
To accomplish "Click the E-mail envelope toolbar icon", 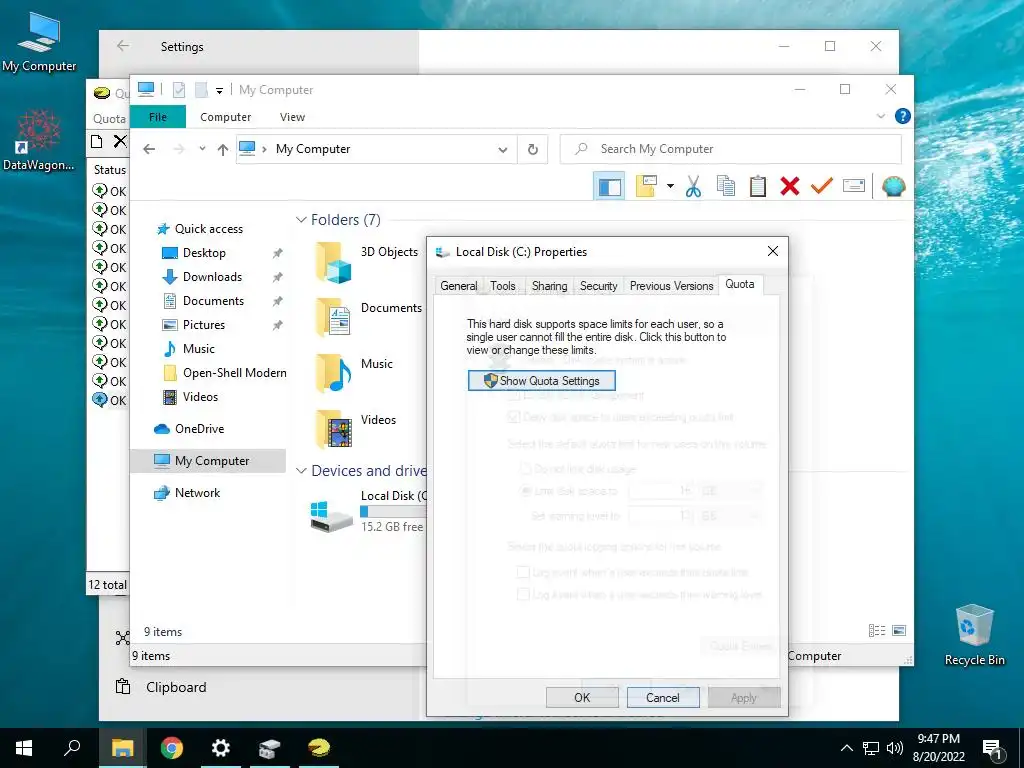I will point(854,186).
